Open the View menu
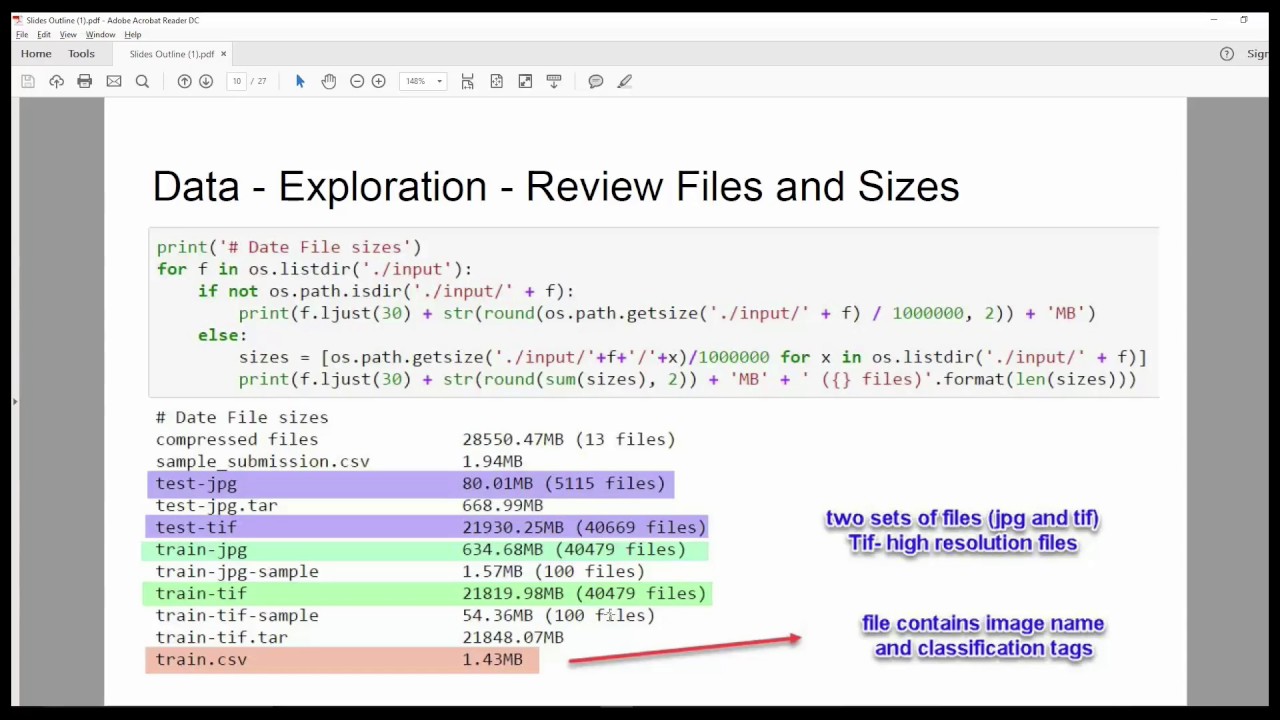Viewport: 1280px width, 720px height. tap(68, 35)
